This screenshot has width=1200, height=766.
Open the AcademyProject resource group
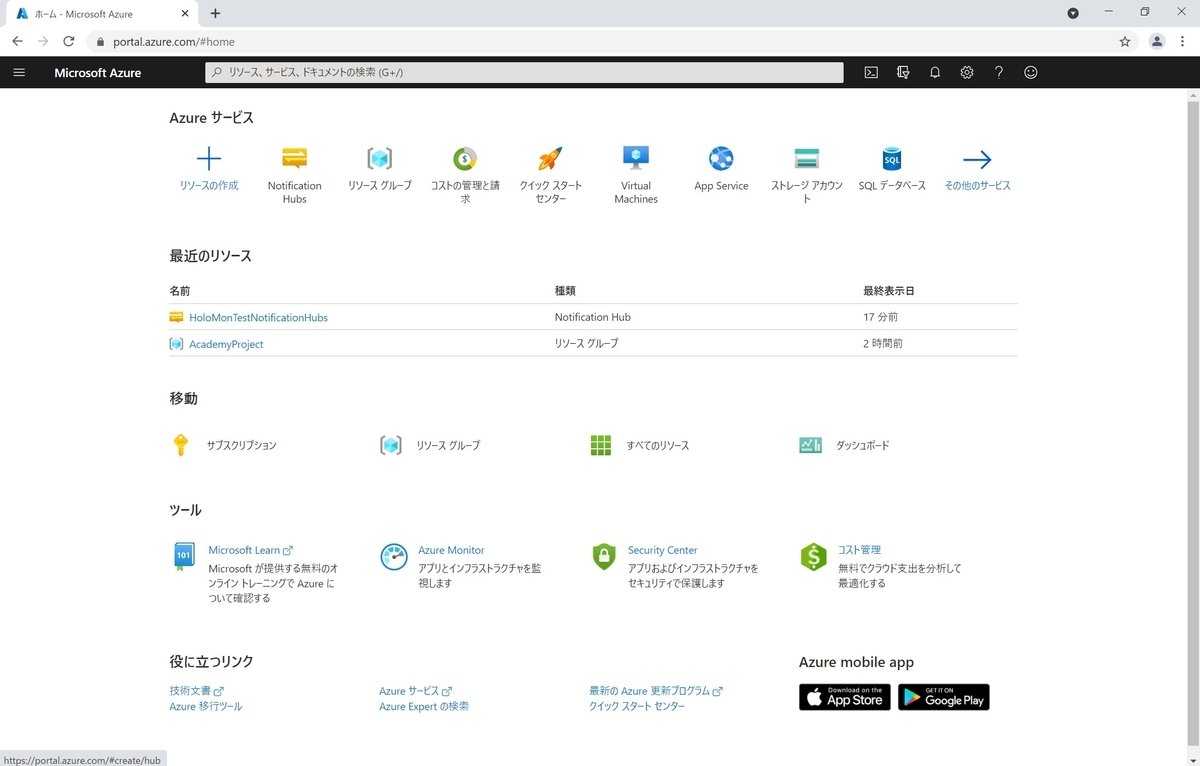(226, 344)
